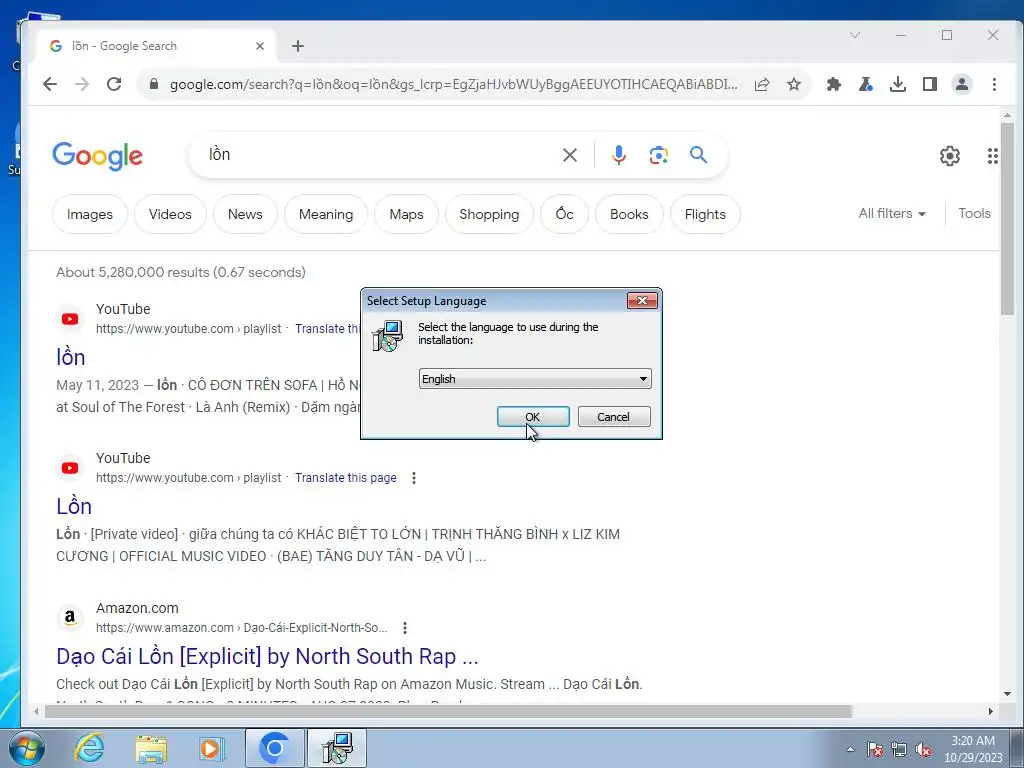Go back with Chrome's back arrow

coord(50,84)
